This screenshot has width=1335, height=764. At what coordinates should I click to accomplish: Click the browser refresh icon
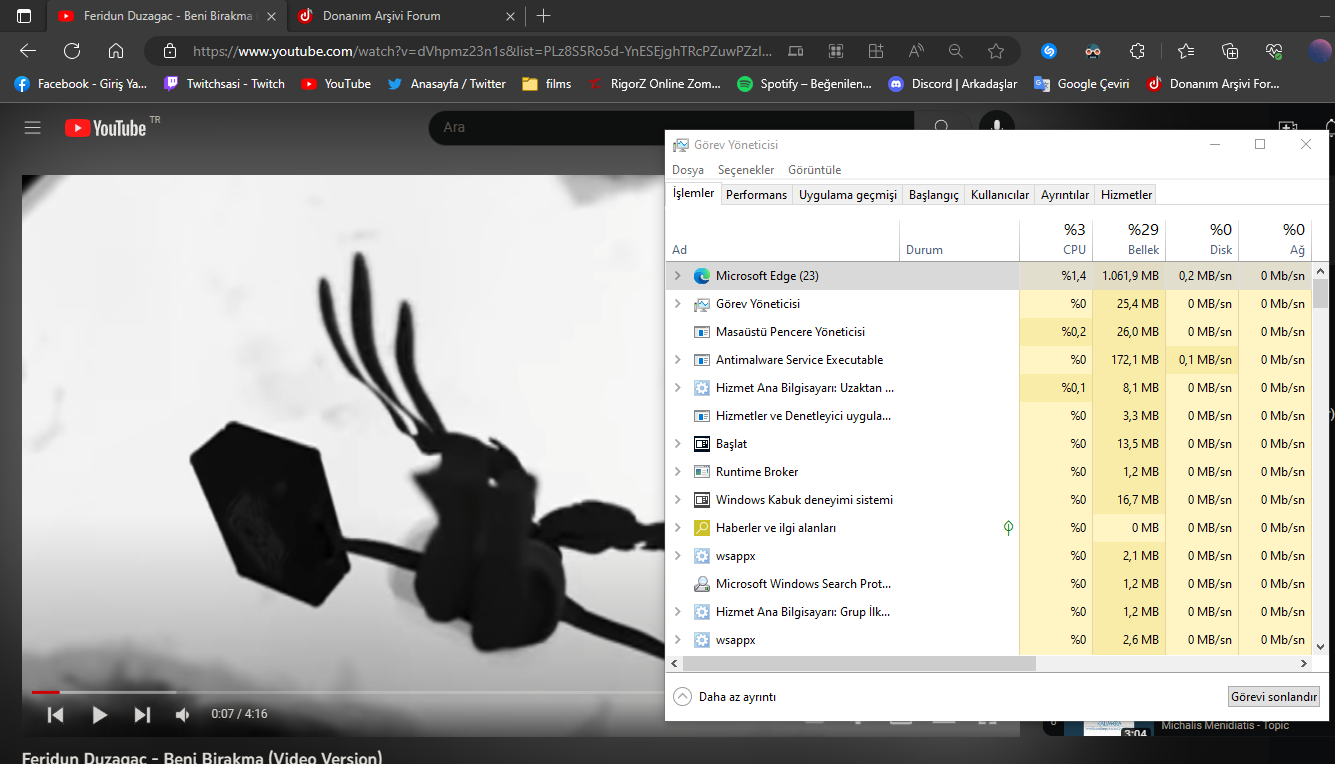(72, 51)
